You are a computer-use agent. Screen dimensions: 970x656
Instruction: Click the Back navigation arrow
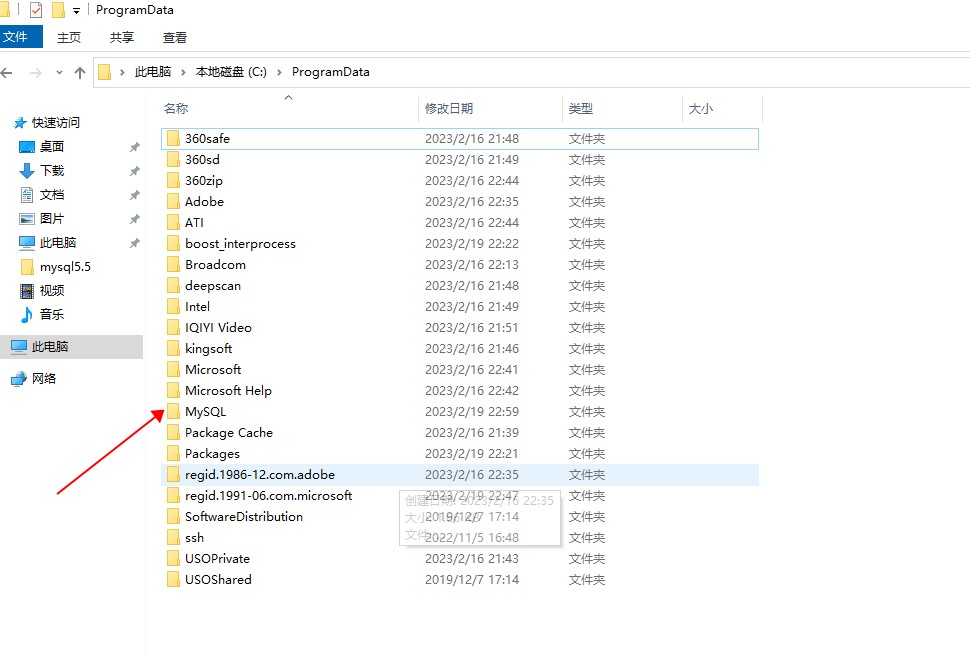coord(7,73)
